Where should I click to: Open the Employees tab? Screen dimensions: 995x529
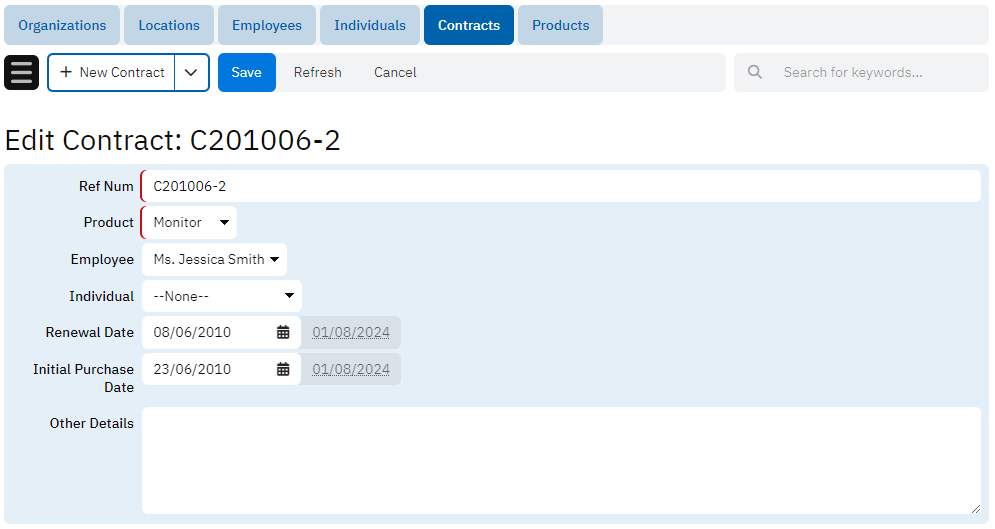coord(267,25)
